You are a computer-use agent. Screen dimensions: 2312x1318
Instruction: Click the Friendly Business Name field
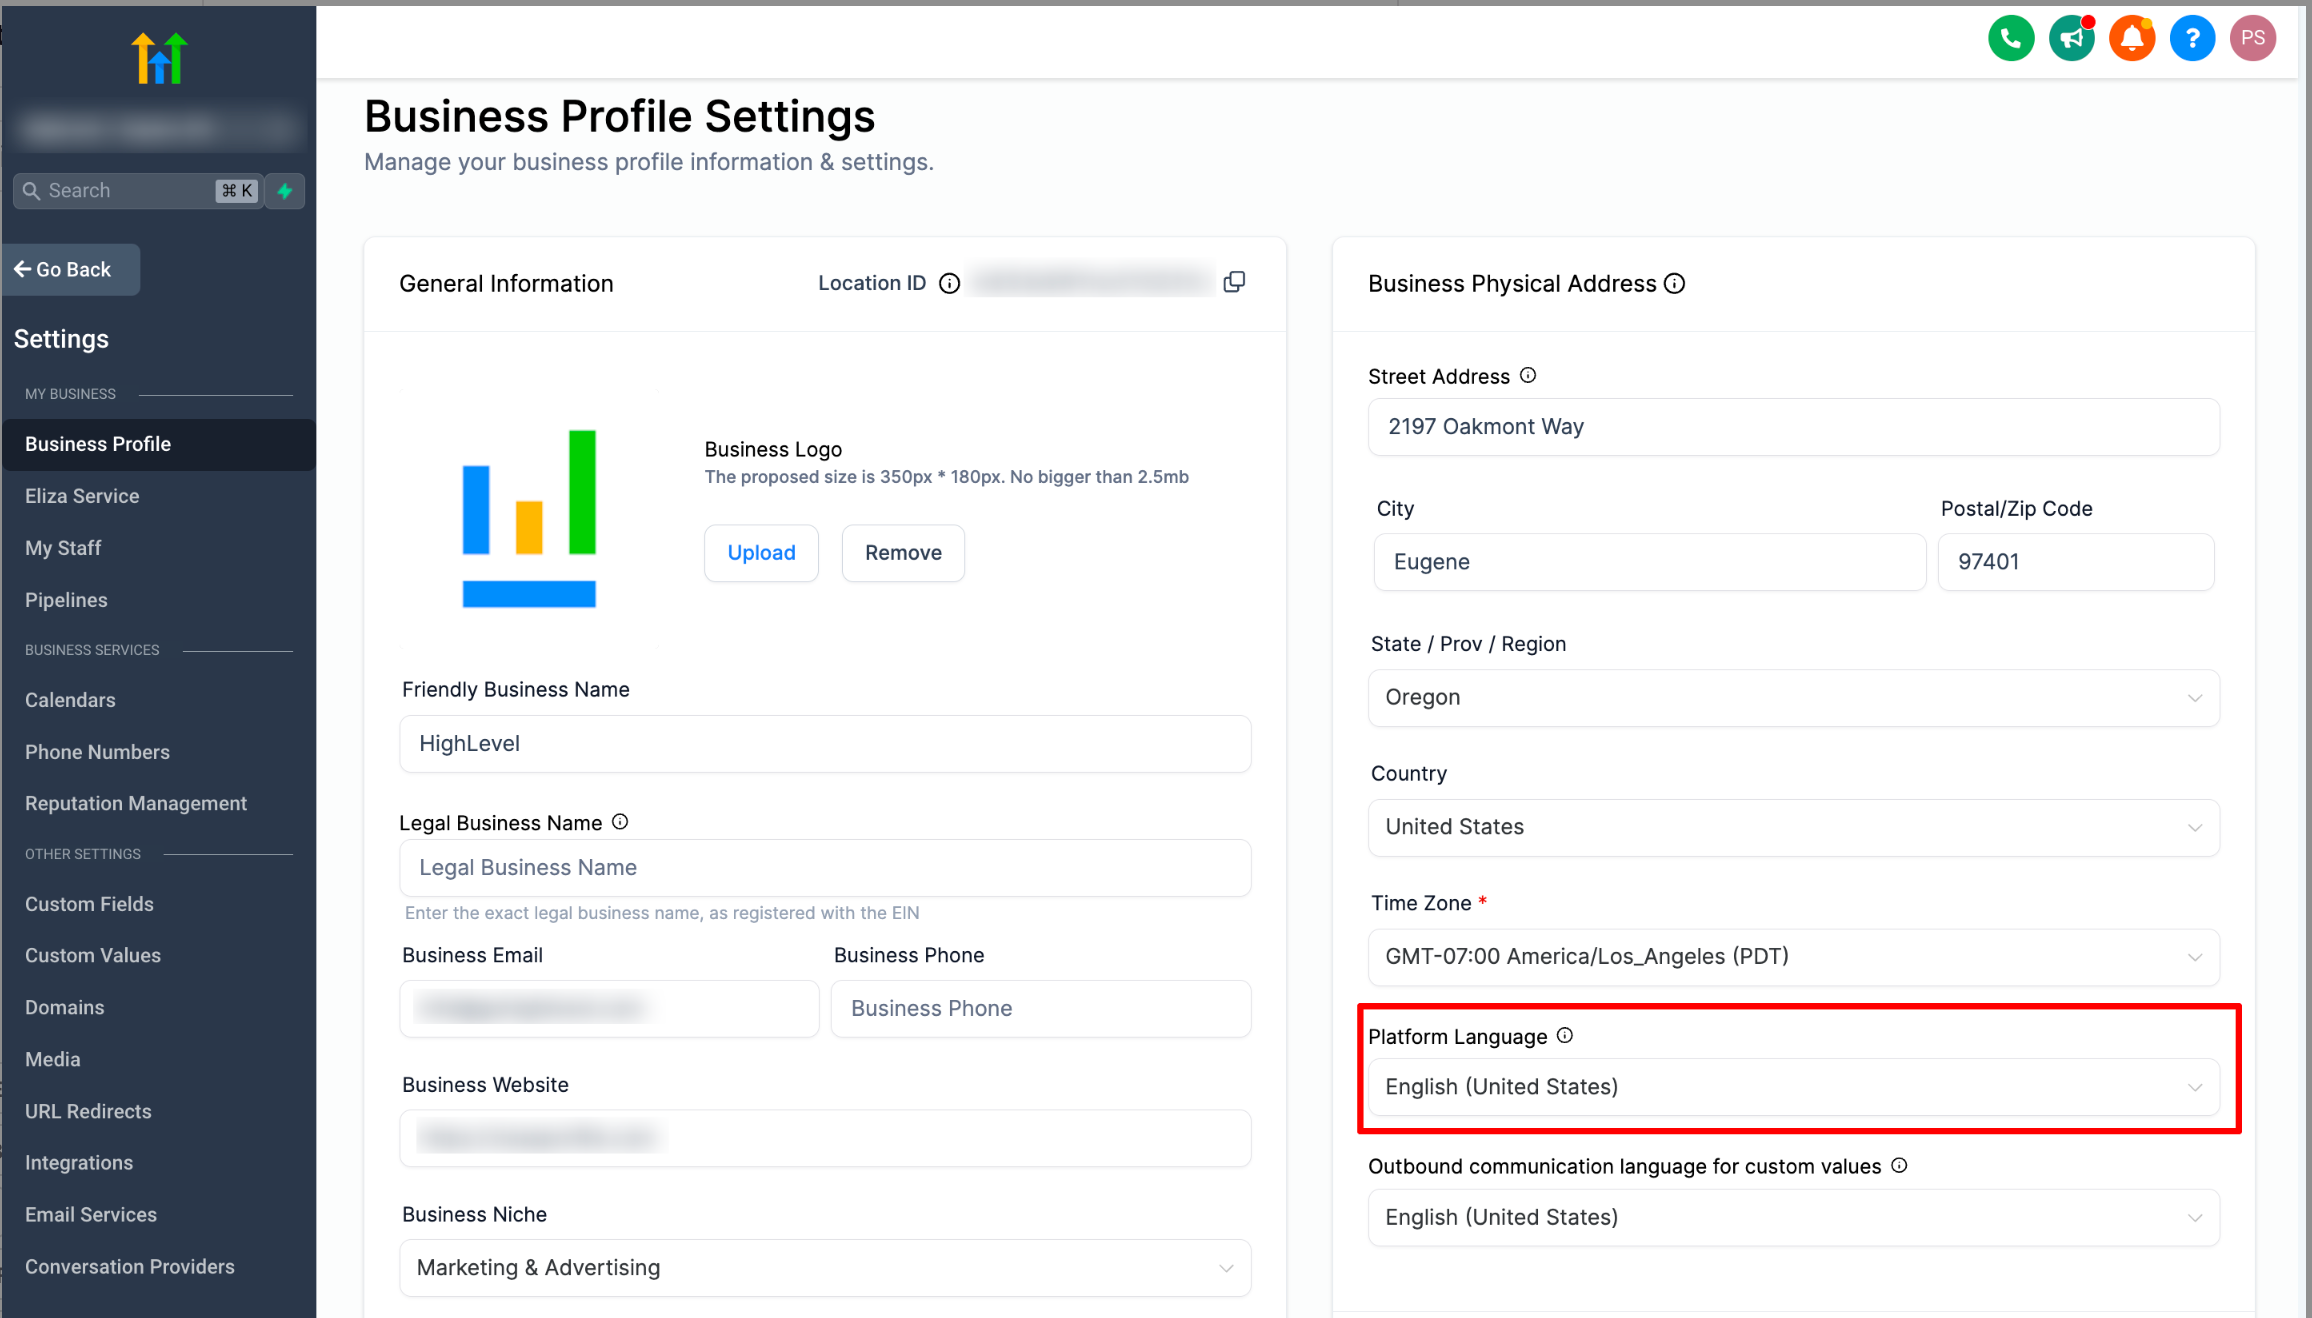coord(825,744)
